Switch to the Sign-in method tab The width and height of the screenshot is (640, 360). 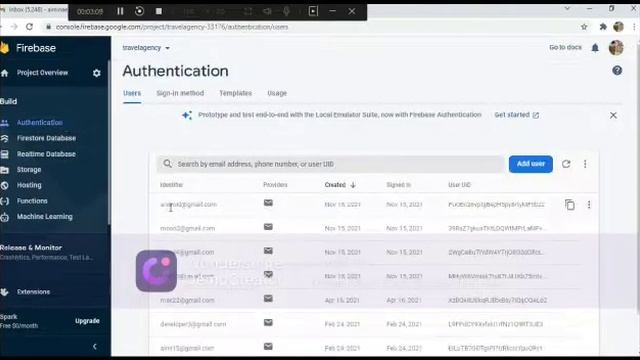click(180, 93)
